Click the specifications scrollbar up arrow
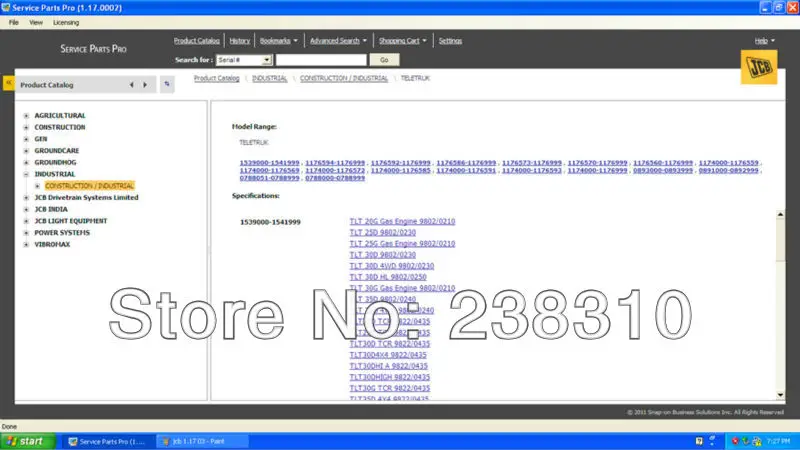The height and width of the screenshot is (450, 800). [x=780, y=215]
